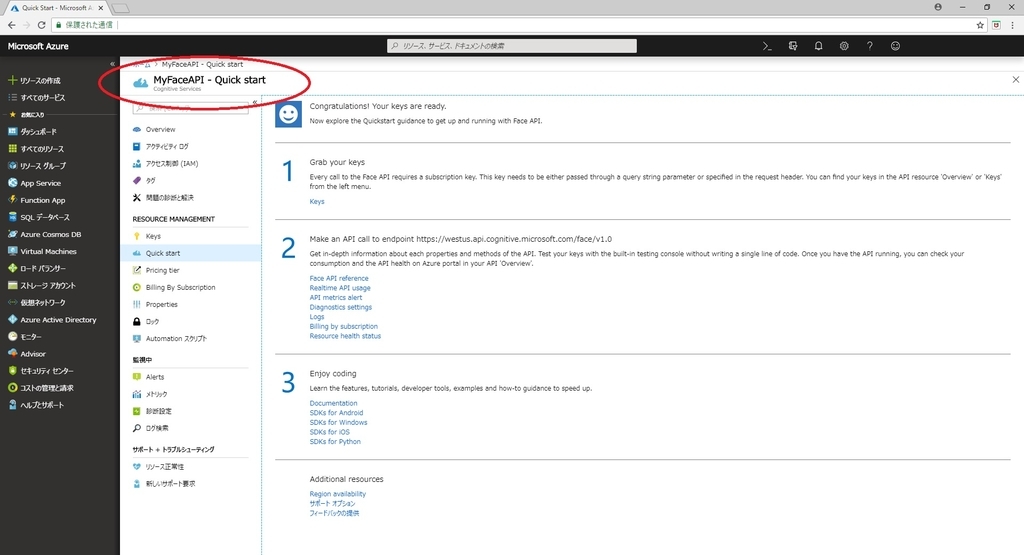Click the SQL データベース icon
1024x555 pixels.
click(12, 217)
